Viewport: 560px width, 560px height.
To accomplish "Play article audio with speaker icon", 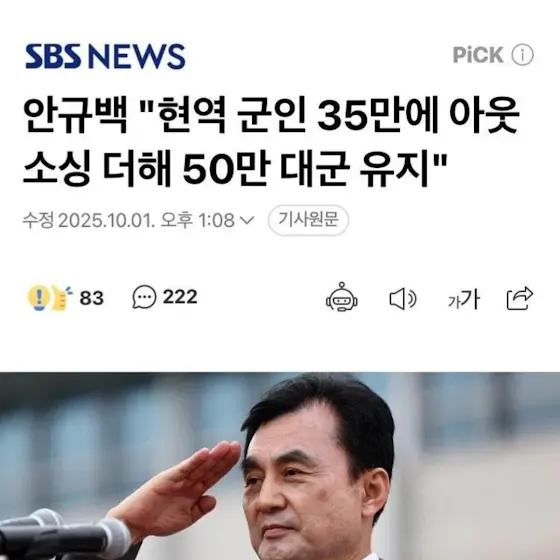I will (403, 298).
